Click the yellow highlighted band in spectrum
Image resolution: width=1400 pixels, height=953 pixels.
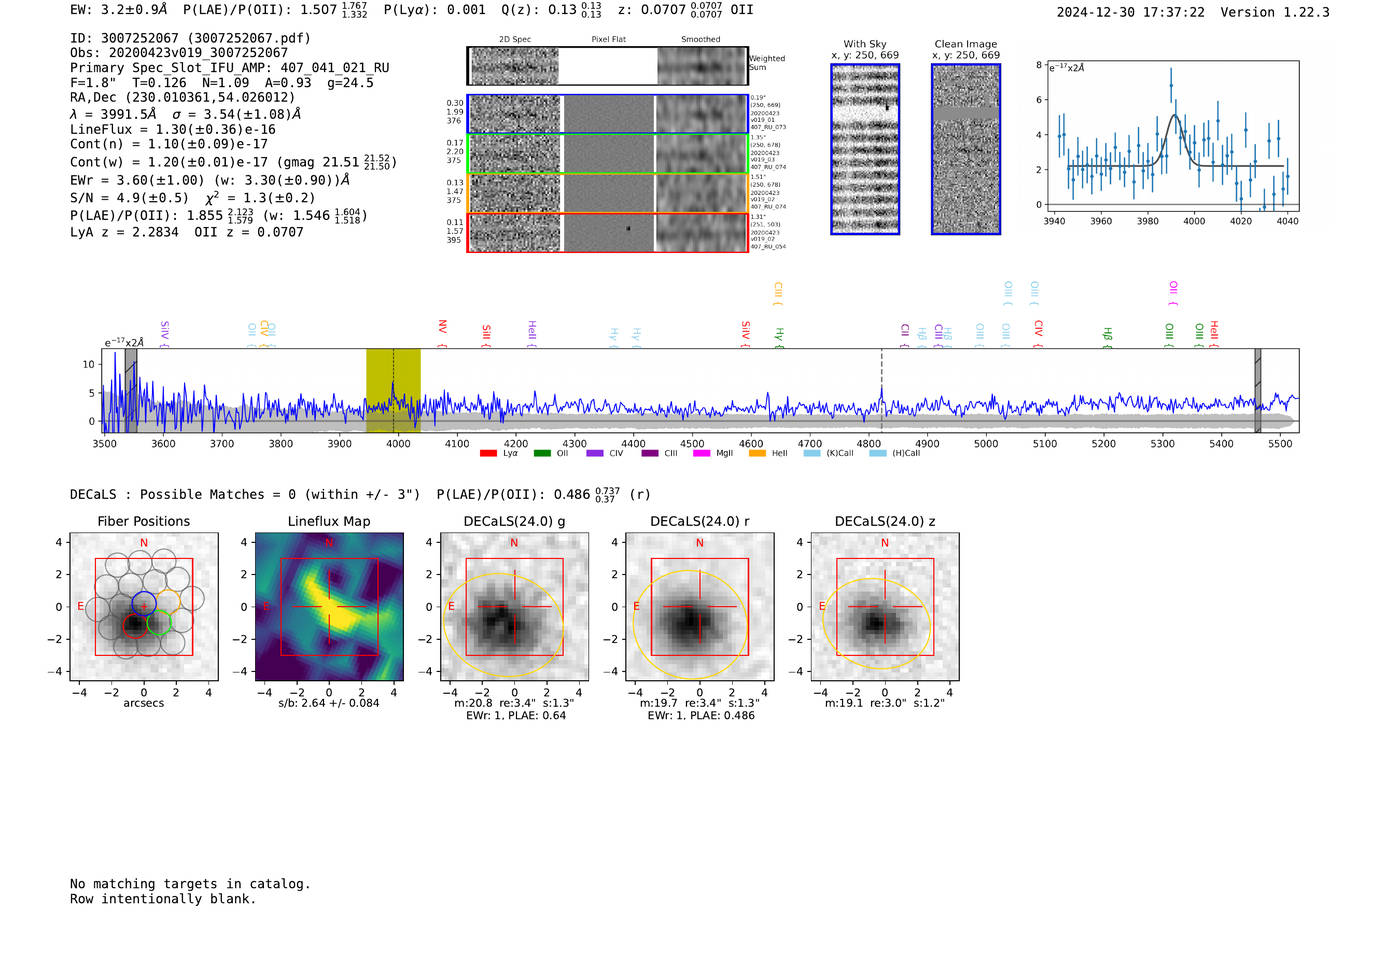[x=393, y=391]
